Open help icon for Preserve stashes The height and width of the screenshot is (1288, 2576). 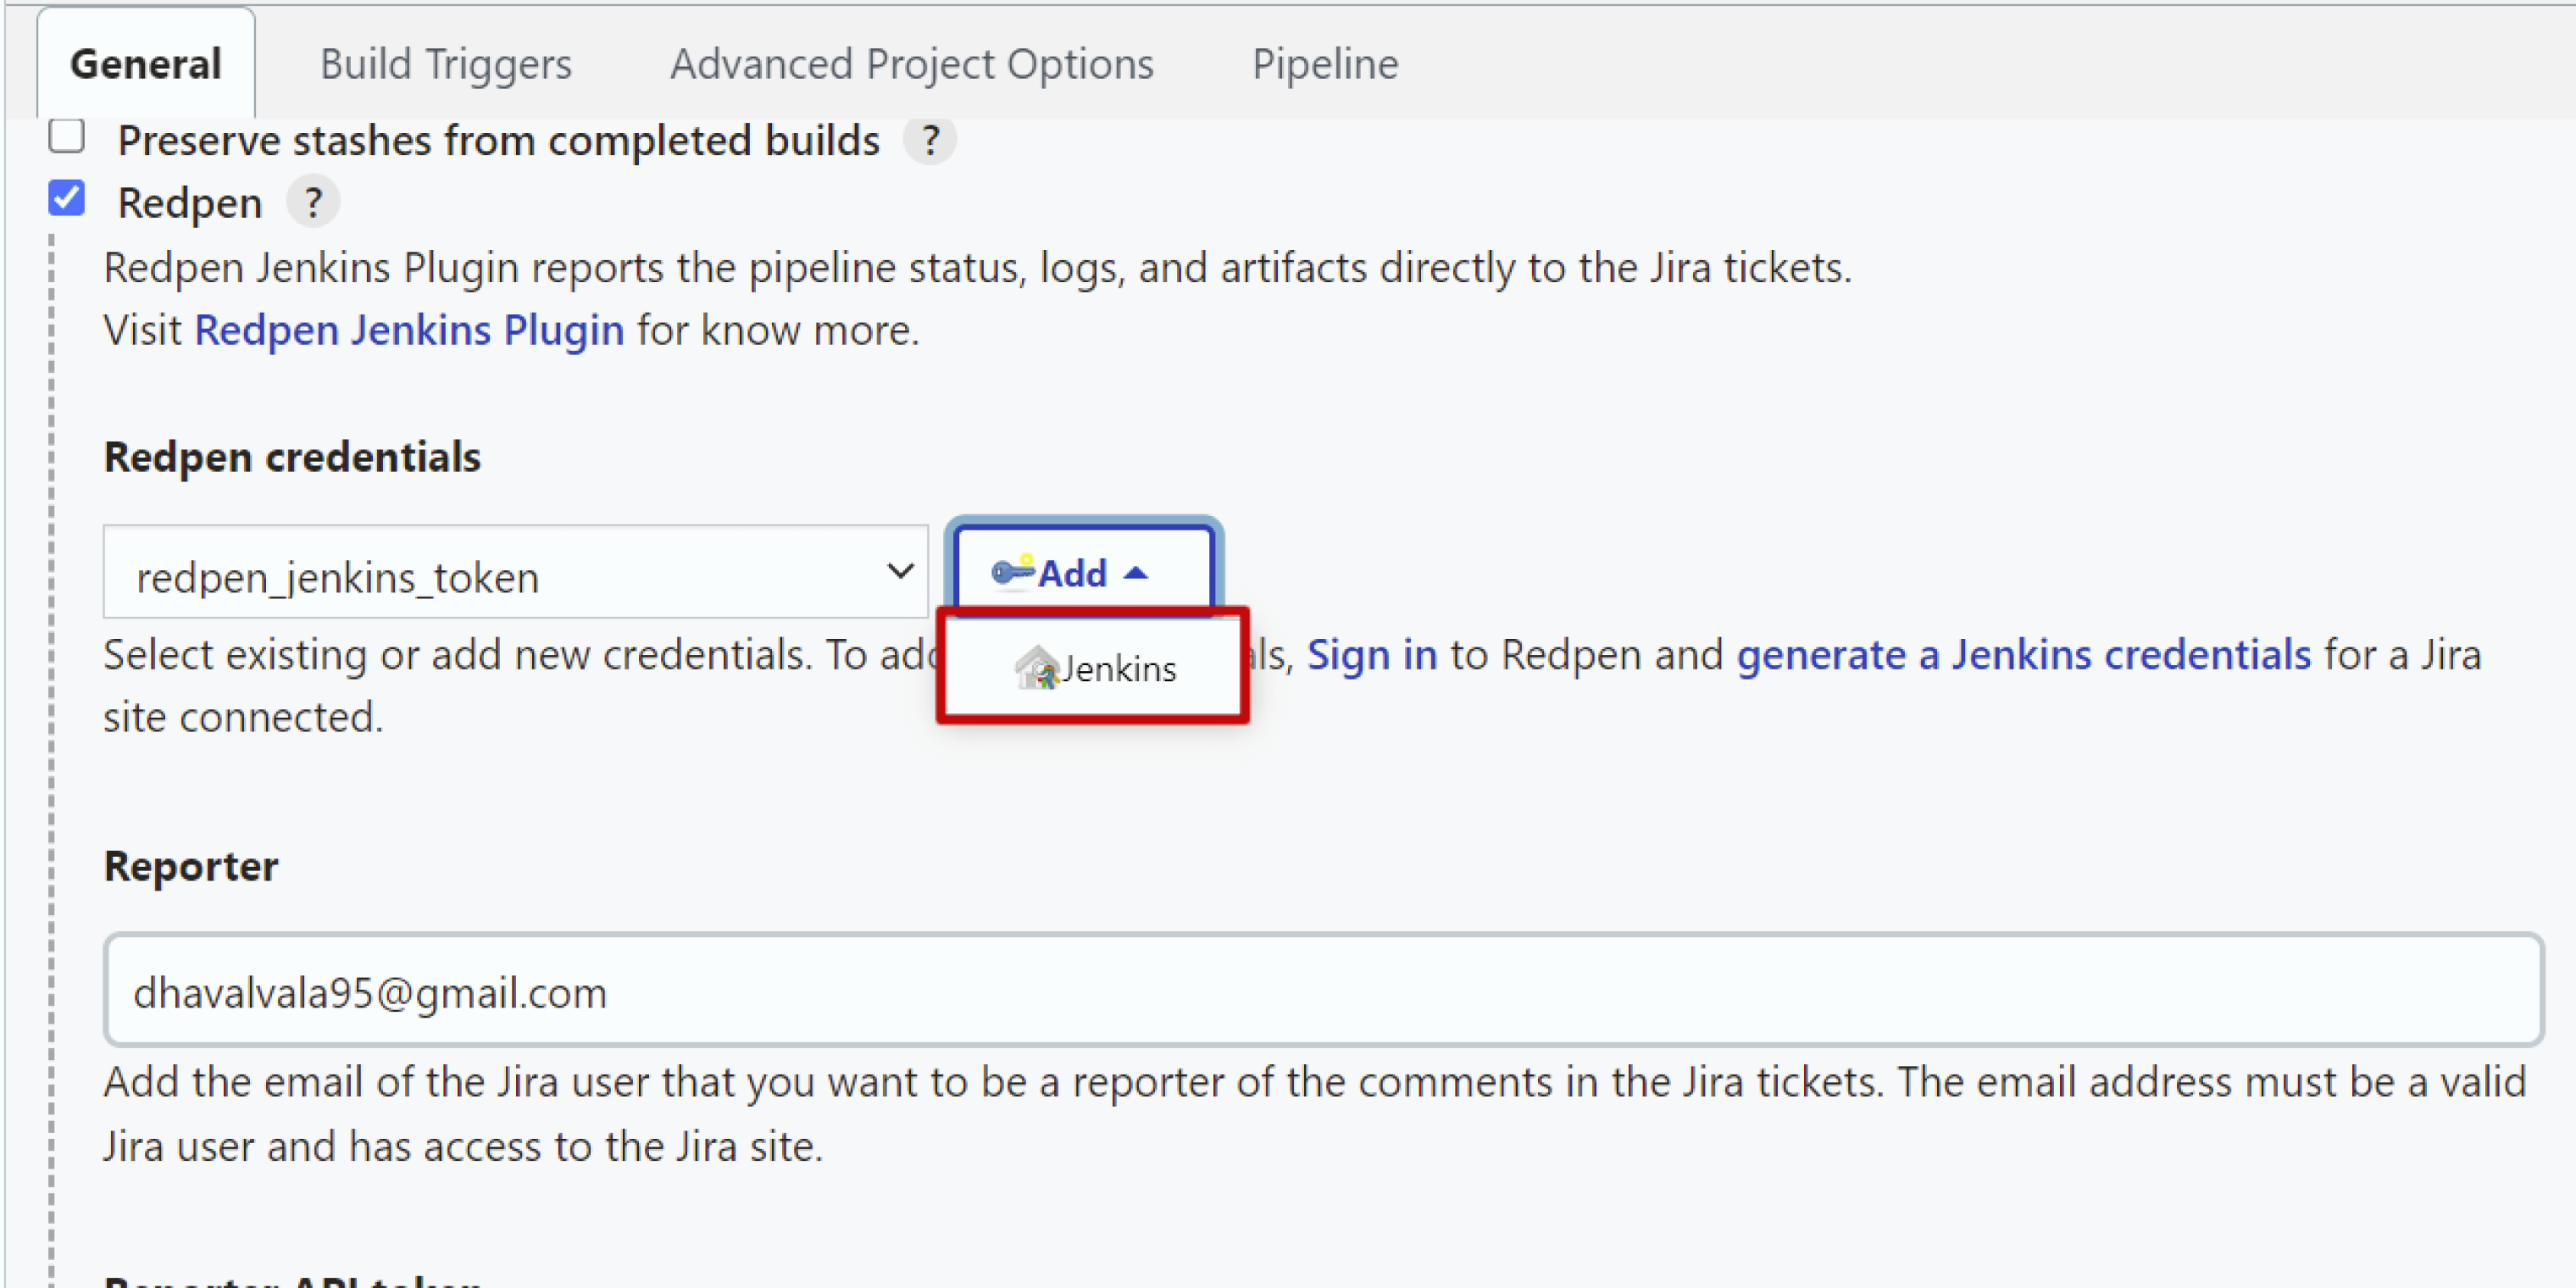930,140
